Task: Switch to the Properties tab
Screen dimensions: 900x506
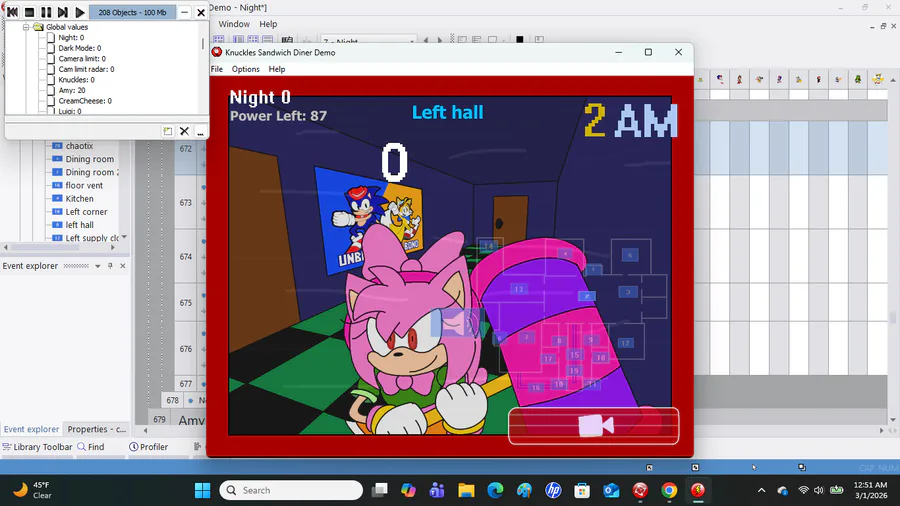Action: [96, 429]
